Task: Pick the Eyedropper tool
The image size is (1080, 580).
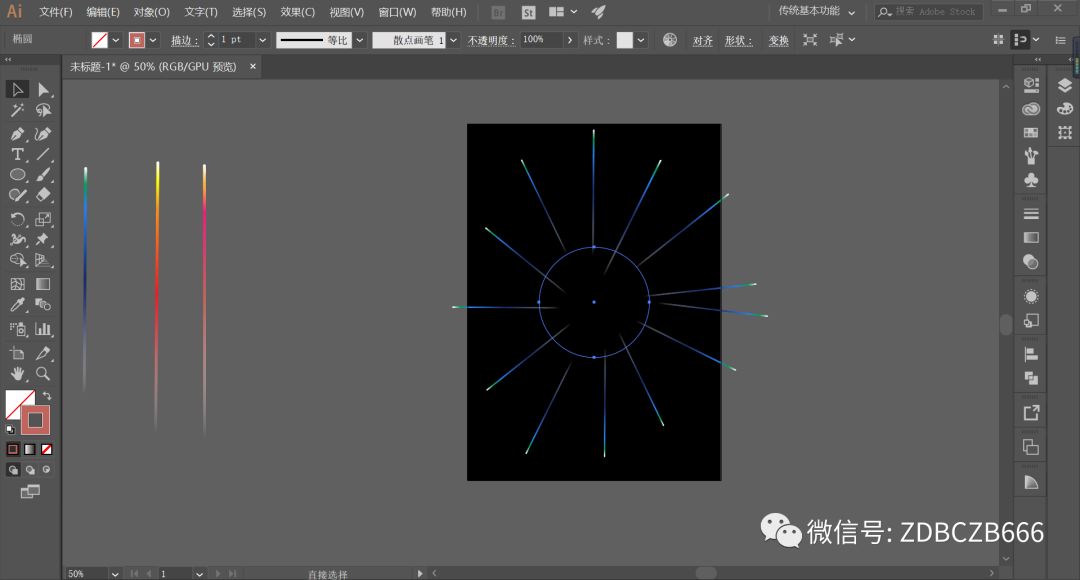Action: coord(17,304)
